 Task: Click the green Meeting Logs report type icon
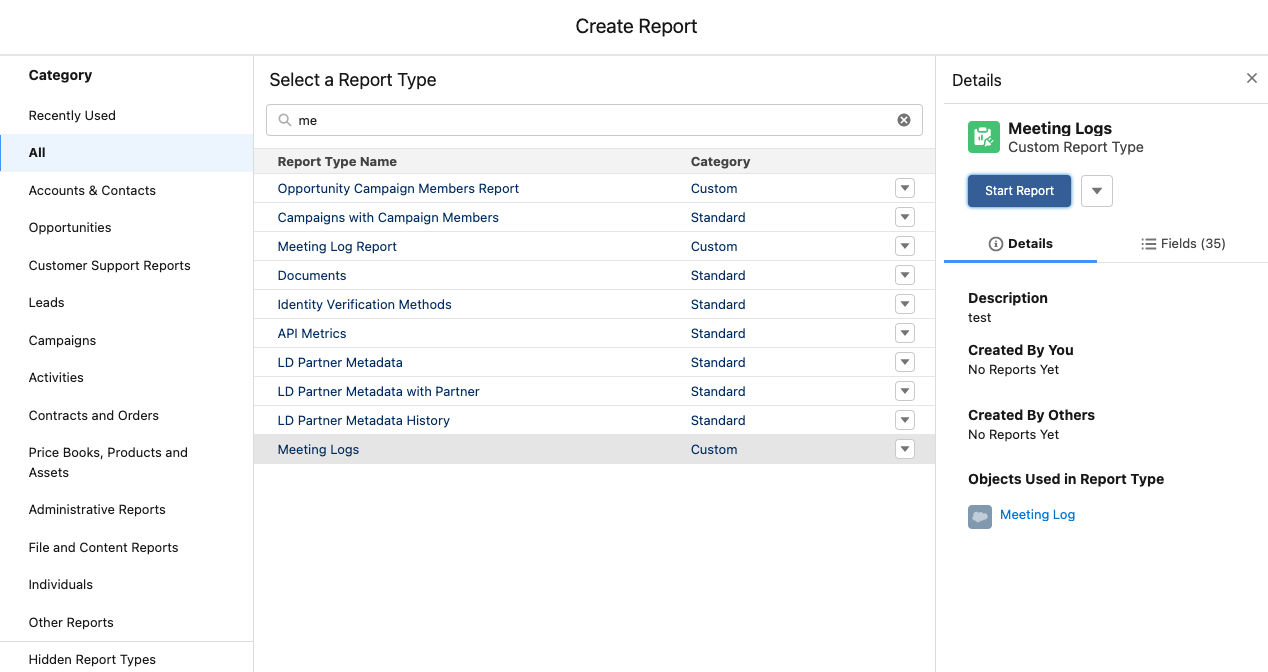983,137
